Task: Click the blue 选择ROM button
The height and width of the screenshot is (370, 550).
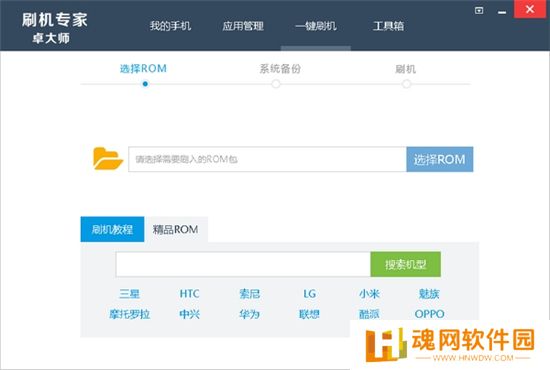Action: coord(440,159)
